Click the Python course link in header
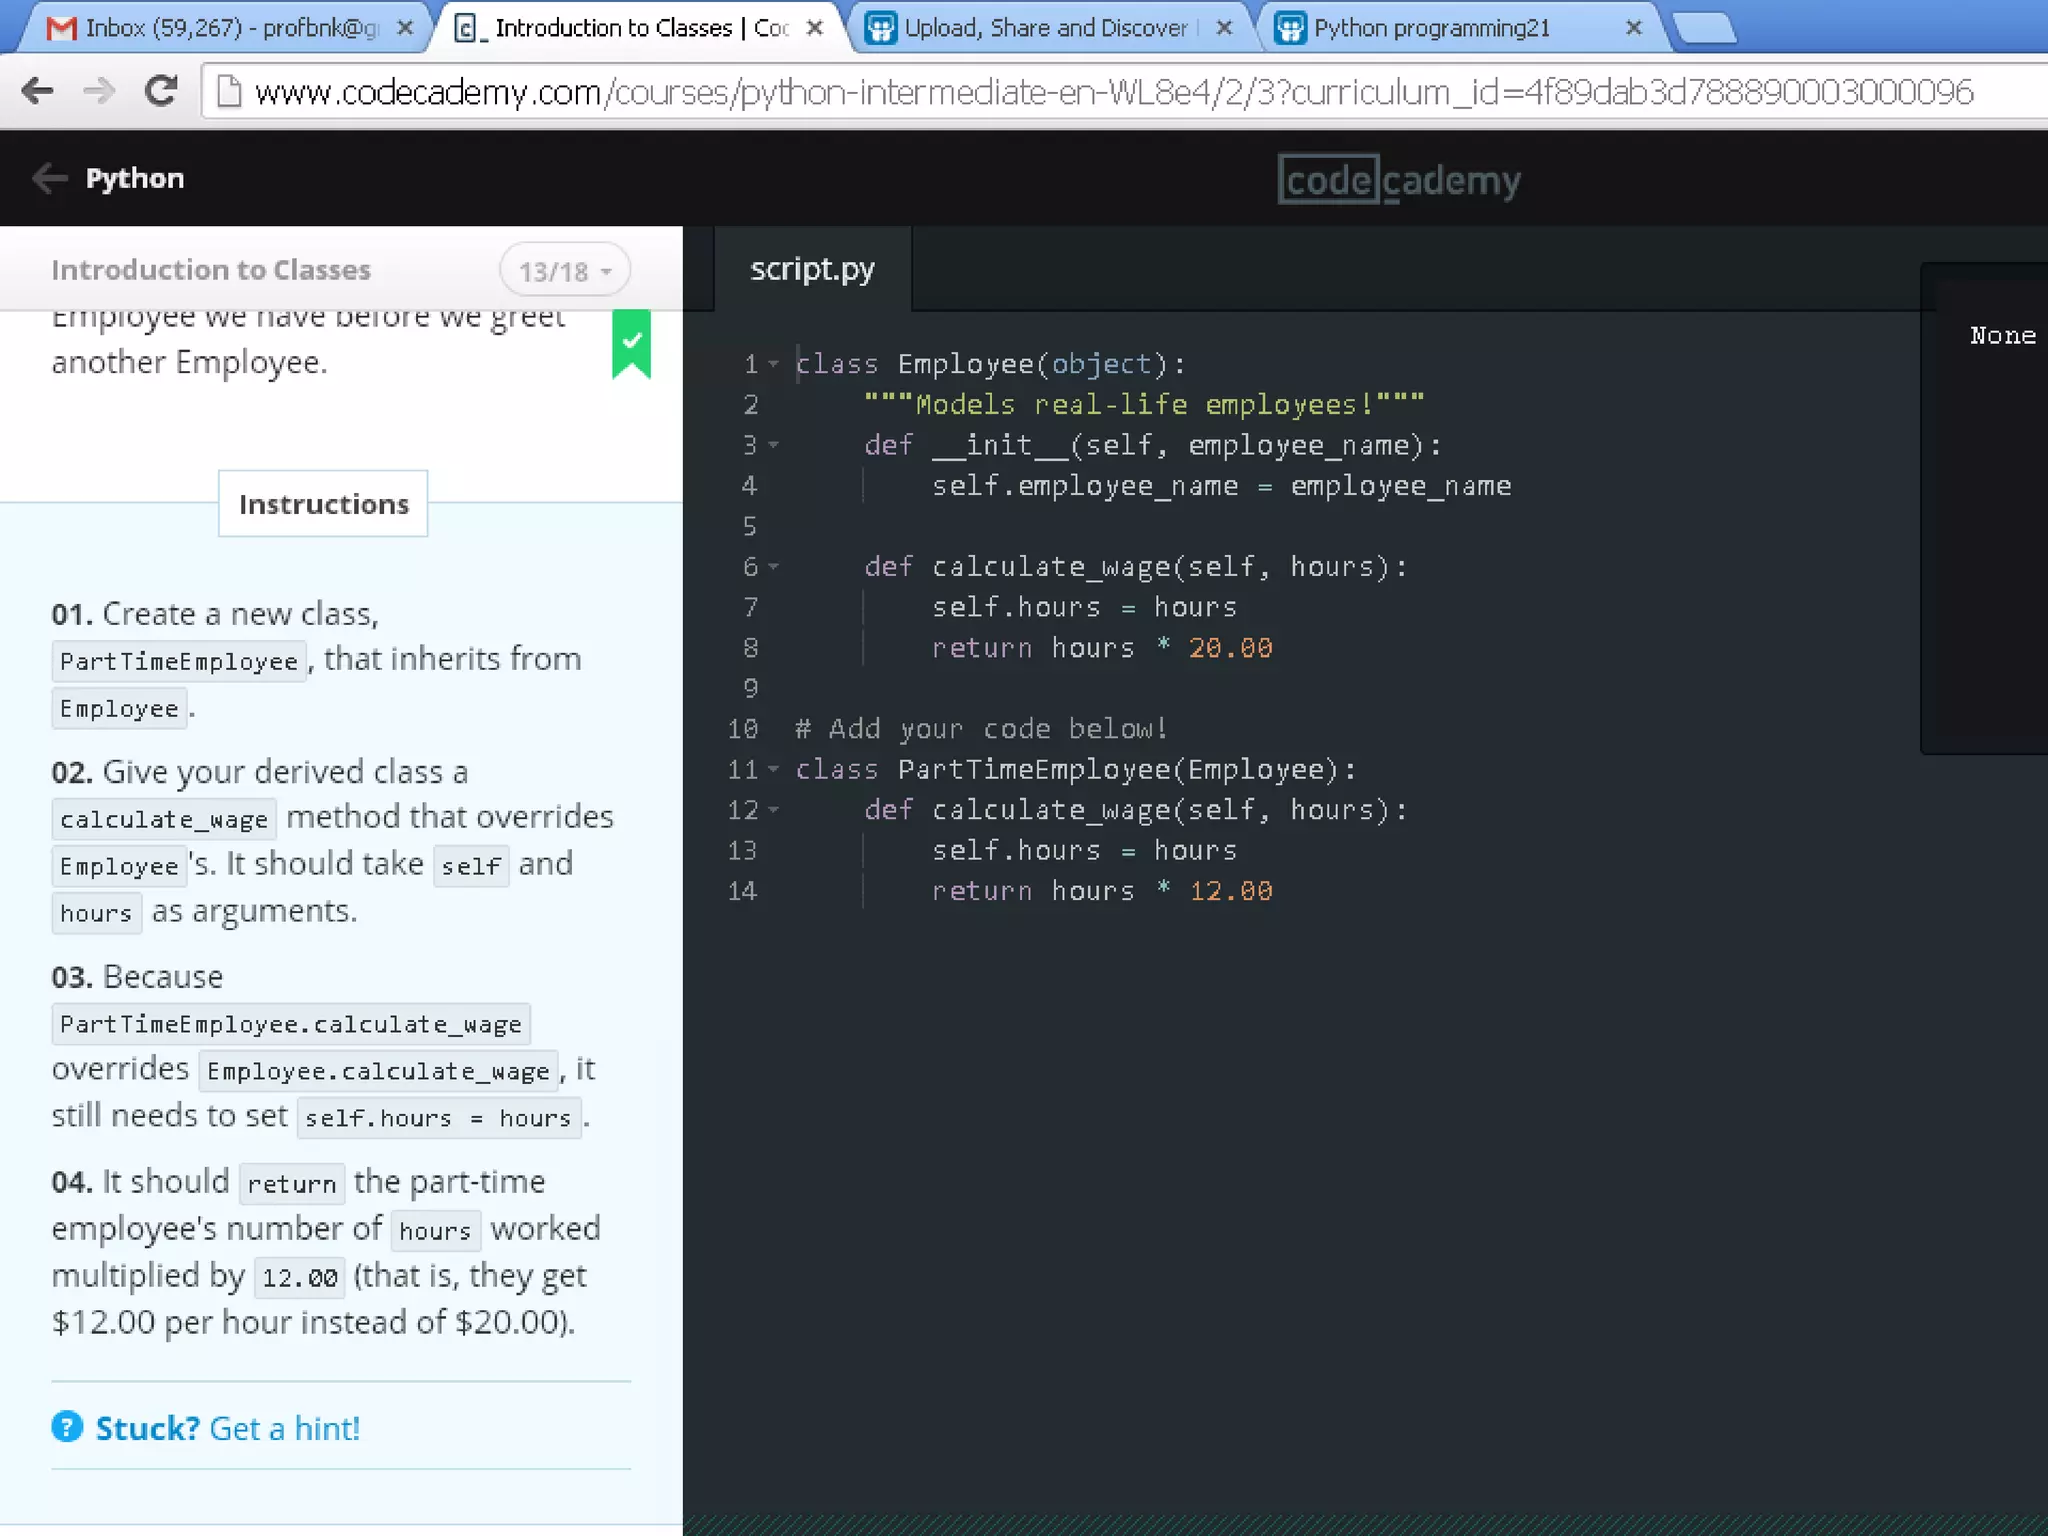2048x1536 pixels. [134, 178]
